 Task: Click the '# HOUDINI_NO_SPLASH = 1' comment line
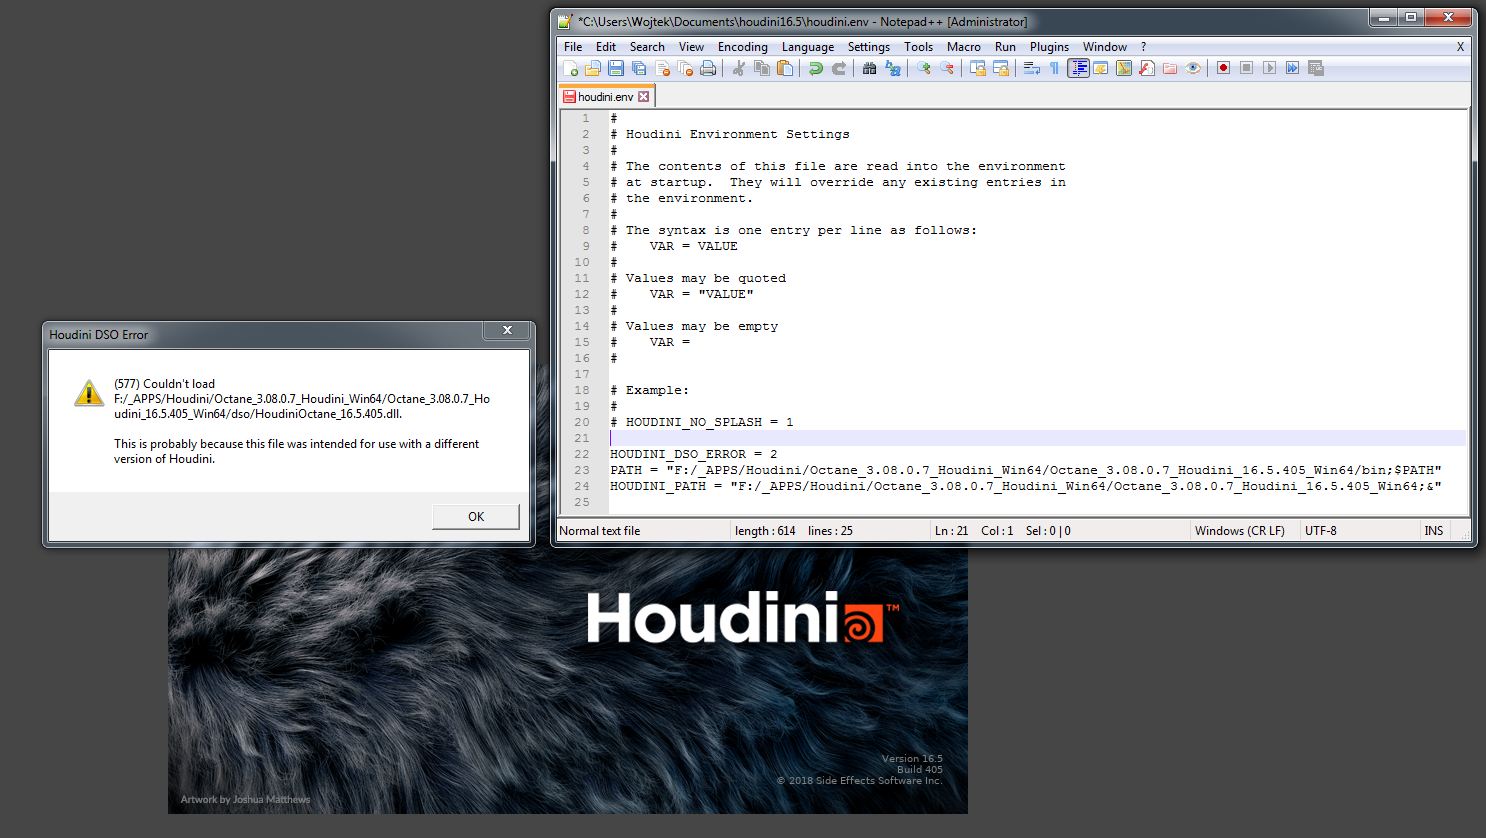coord(702,422)
